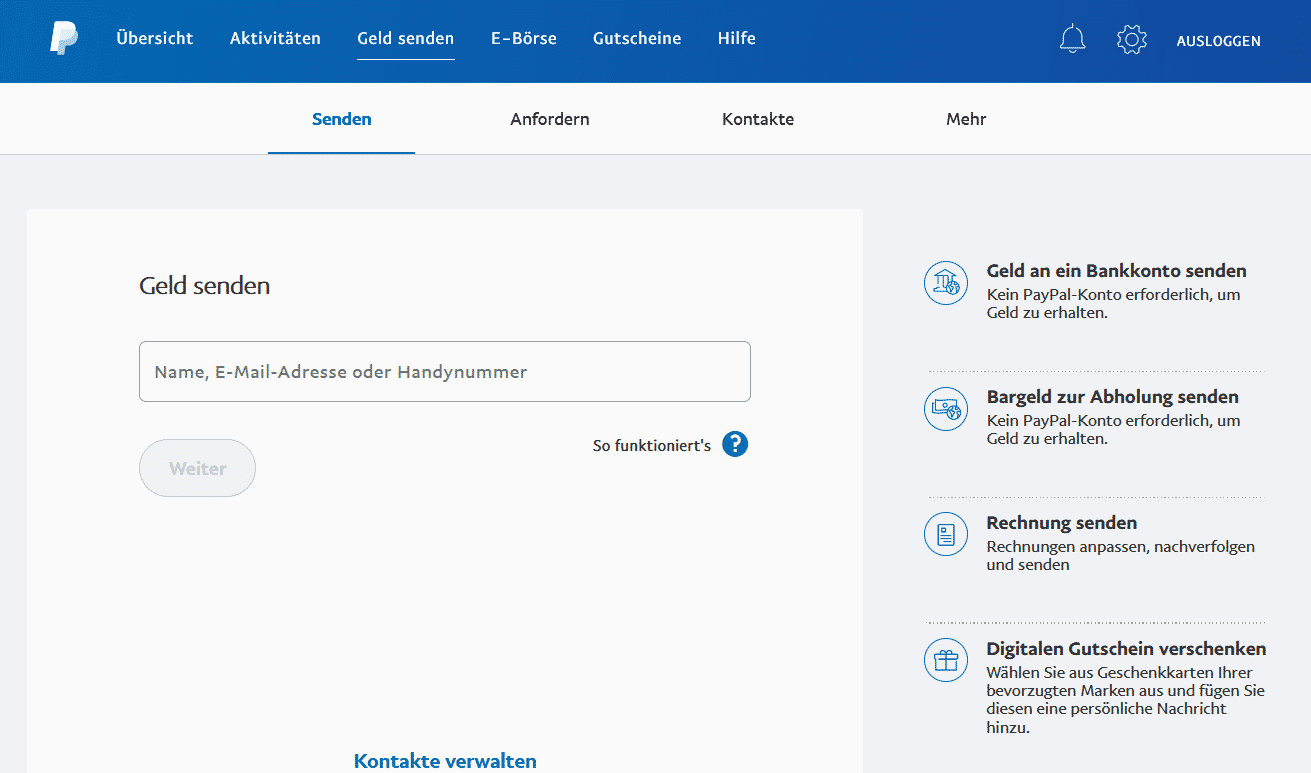The height and width of the screenshot is (773, 1311).
Task: Click the gift voucher icon
Action: click(x=945, y=660)
